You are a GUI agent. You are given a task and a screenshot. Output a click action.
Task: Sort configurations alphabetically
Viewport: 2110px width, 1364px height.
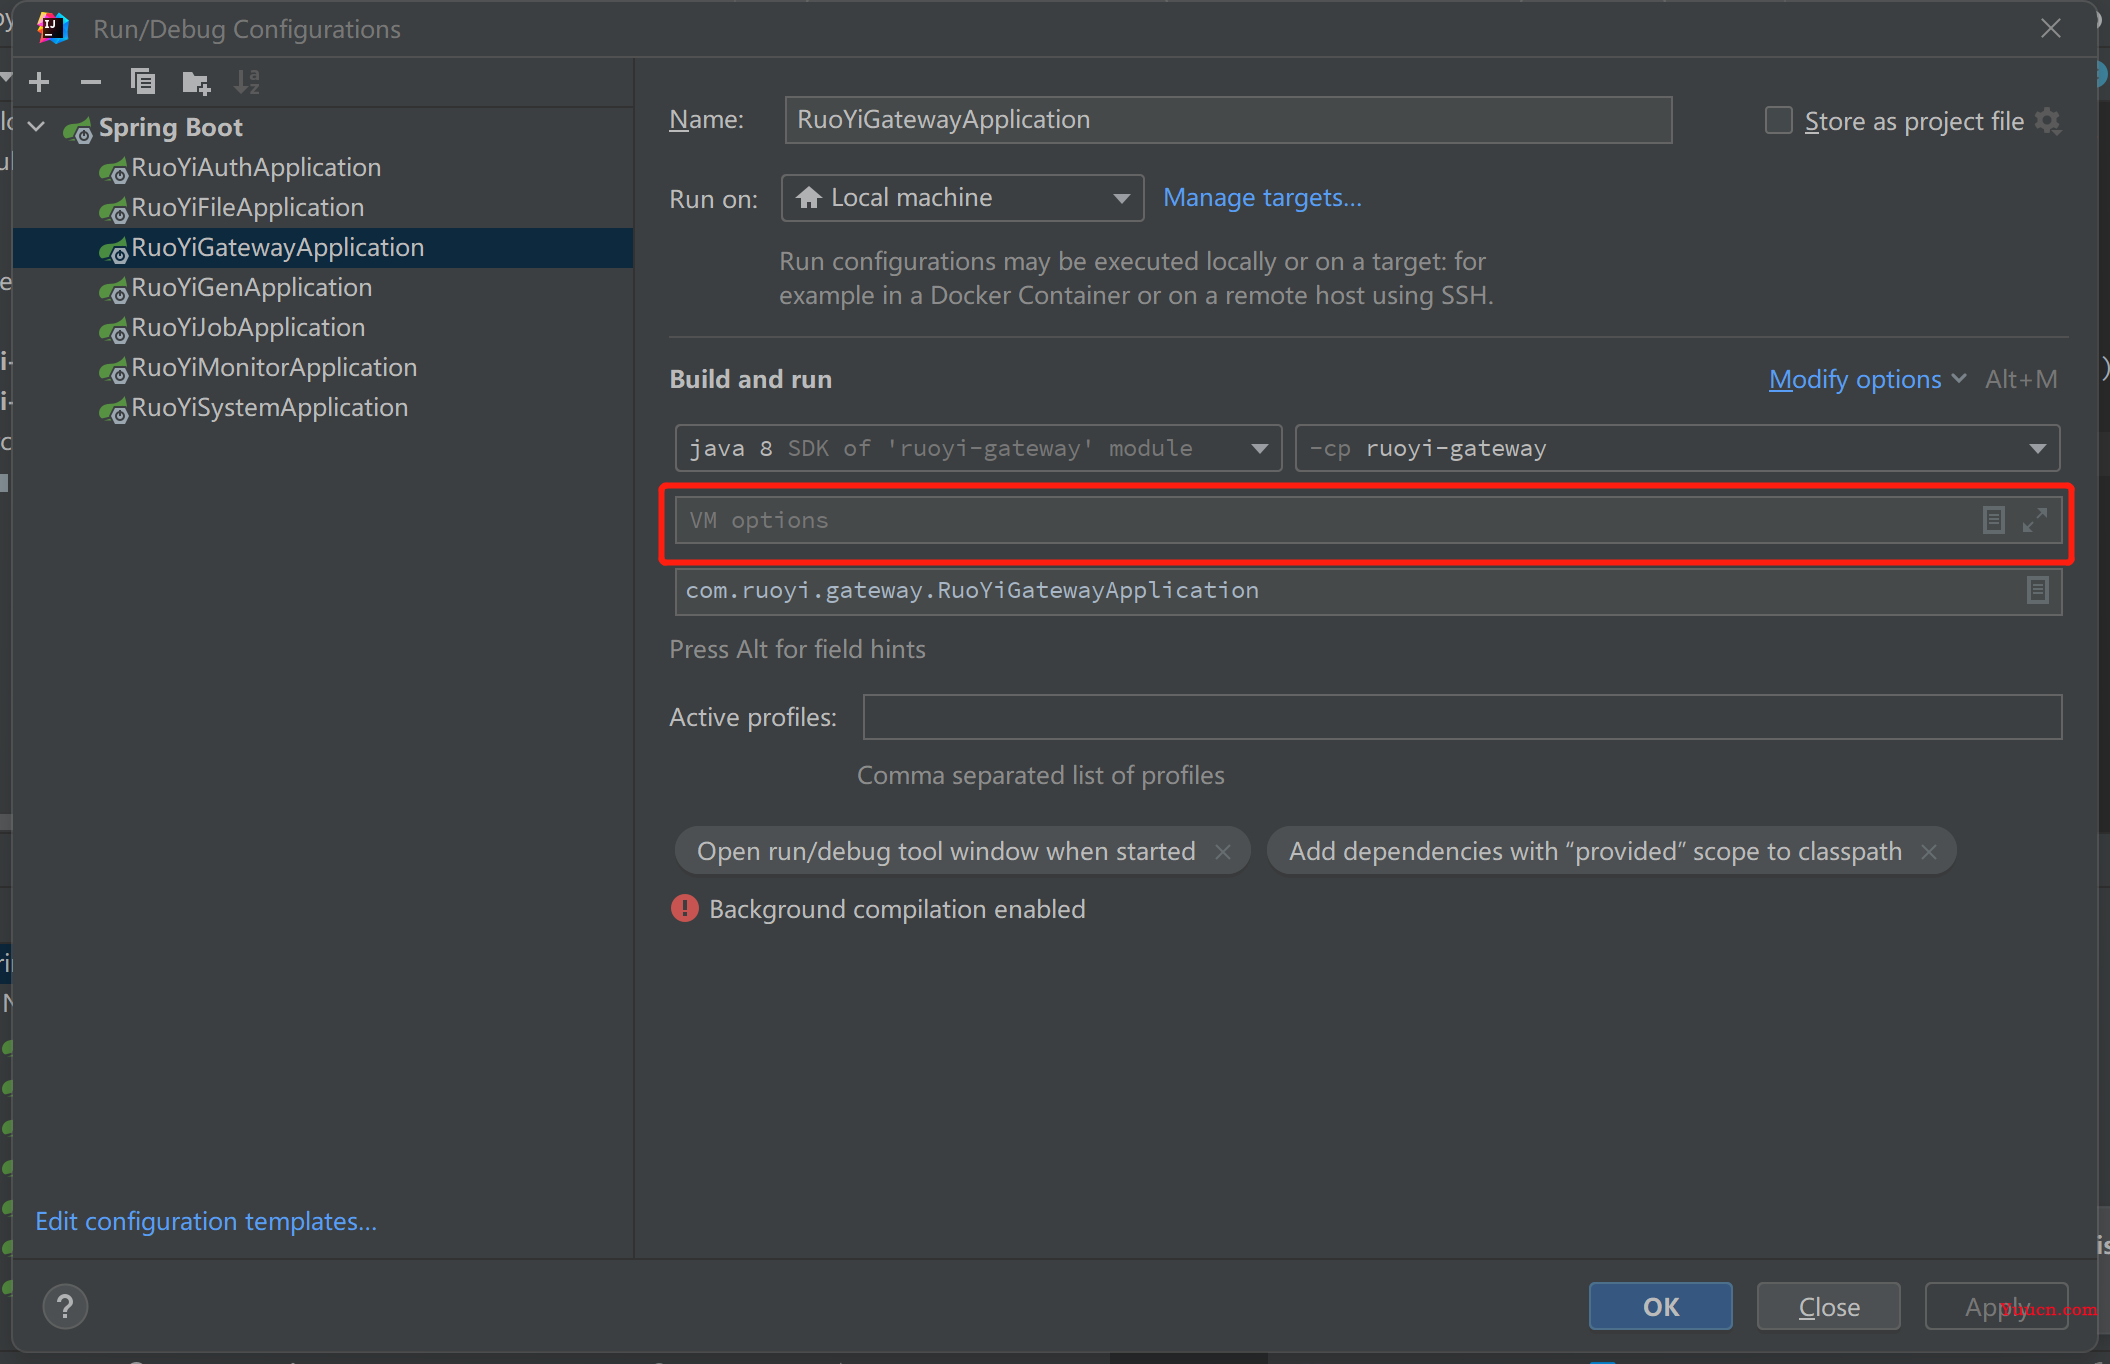coord(247,82)
